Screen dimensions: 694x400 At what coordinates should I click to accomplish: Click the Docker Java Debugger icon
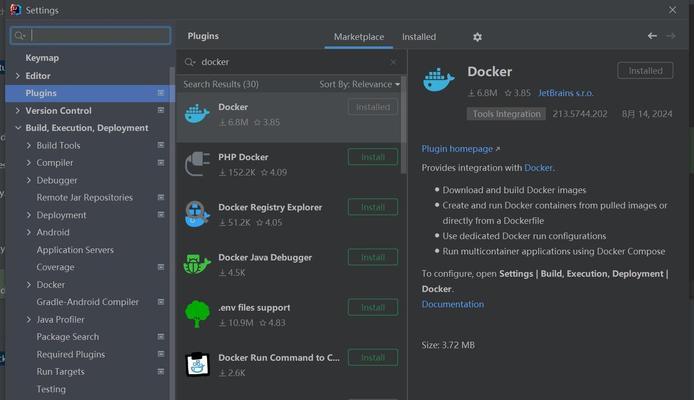pos(197,264)
